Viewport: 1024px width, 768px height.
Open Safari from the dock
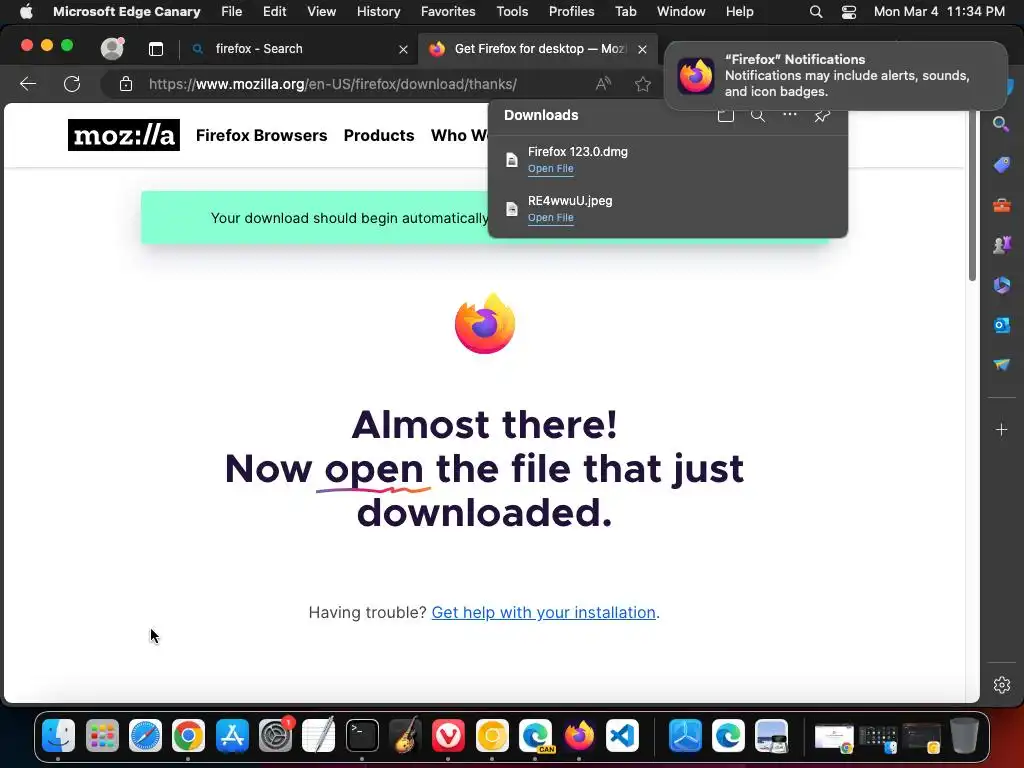click(x=145, y=736)
